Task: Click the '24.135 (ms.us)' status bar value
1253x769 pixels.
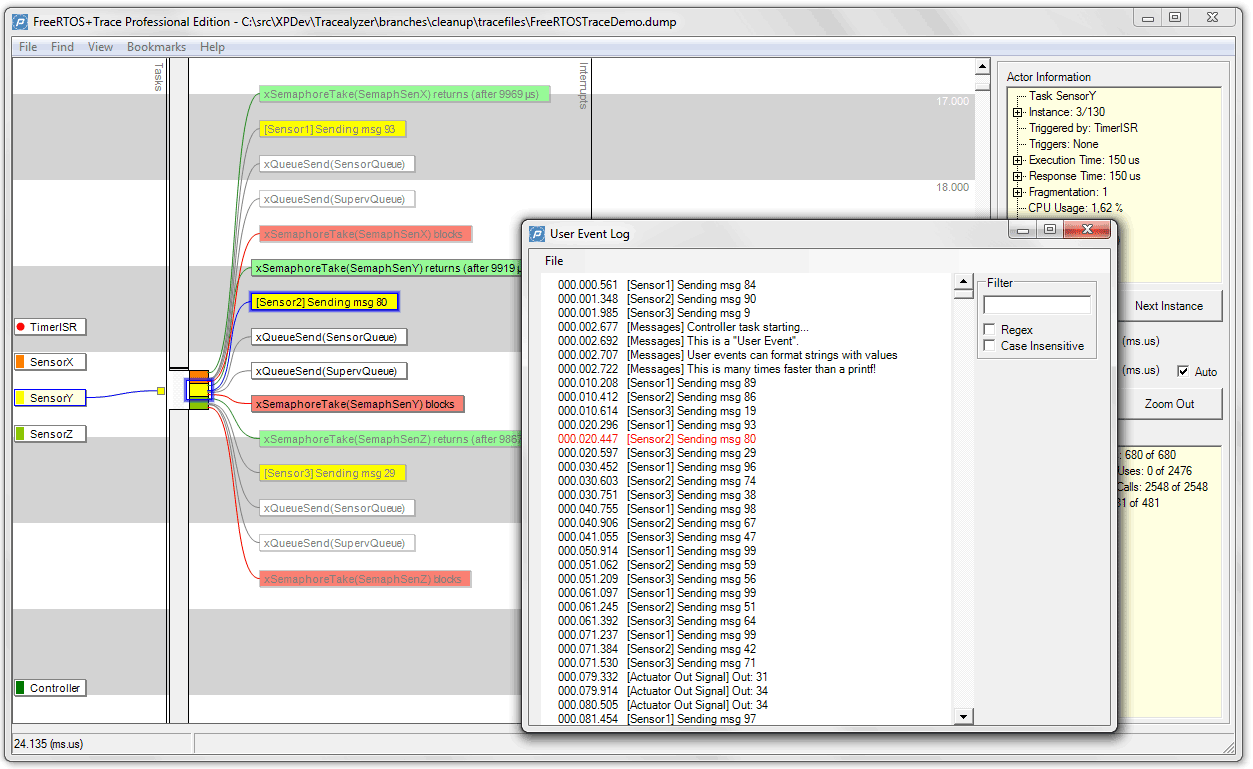Action: pos(48,744)
